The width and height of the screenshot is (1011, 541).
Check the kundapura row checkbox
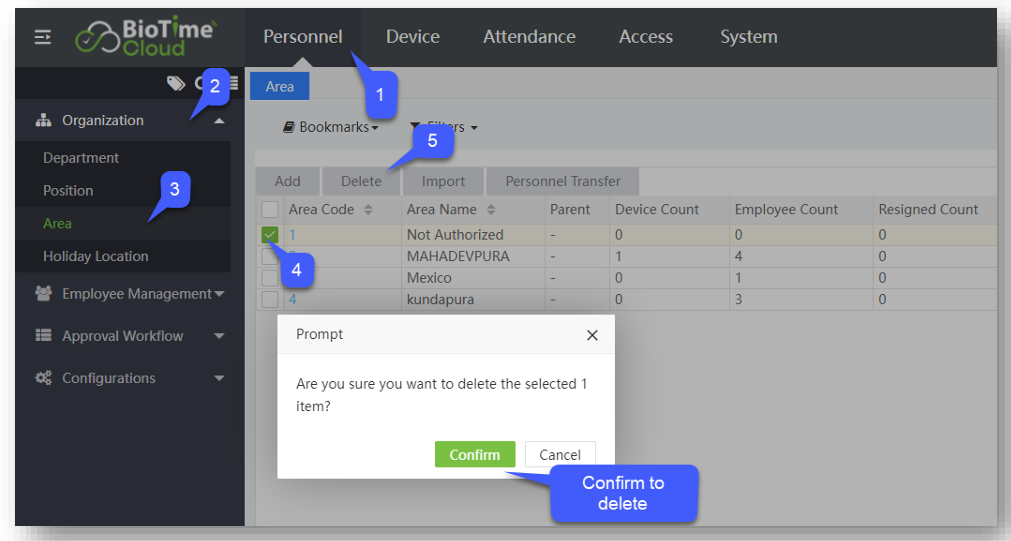(270, 299)
